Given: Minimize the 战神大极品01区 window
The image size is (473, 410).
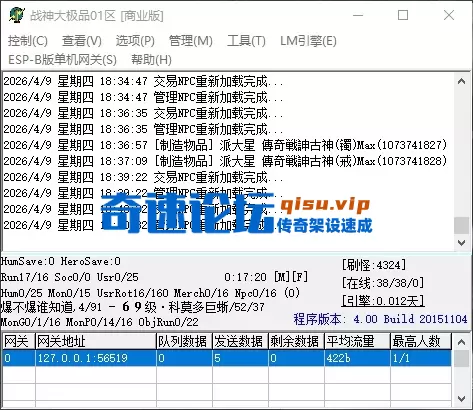Looking at the screenshot, I should (x=358, y=15).
